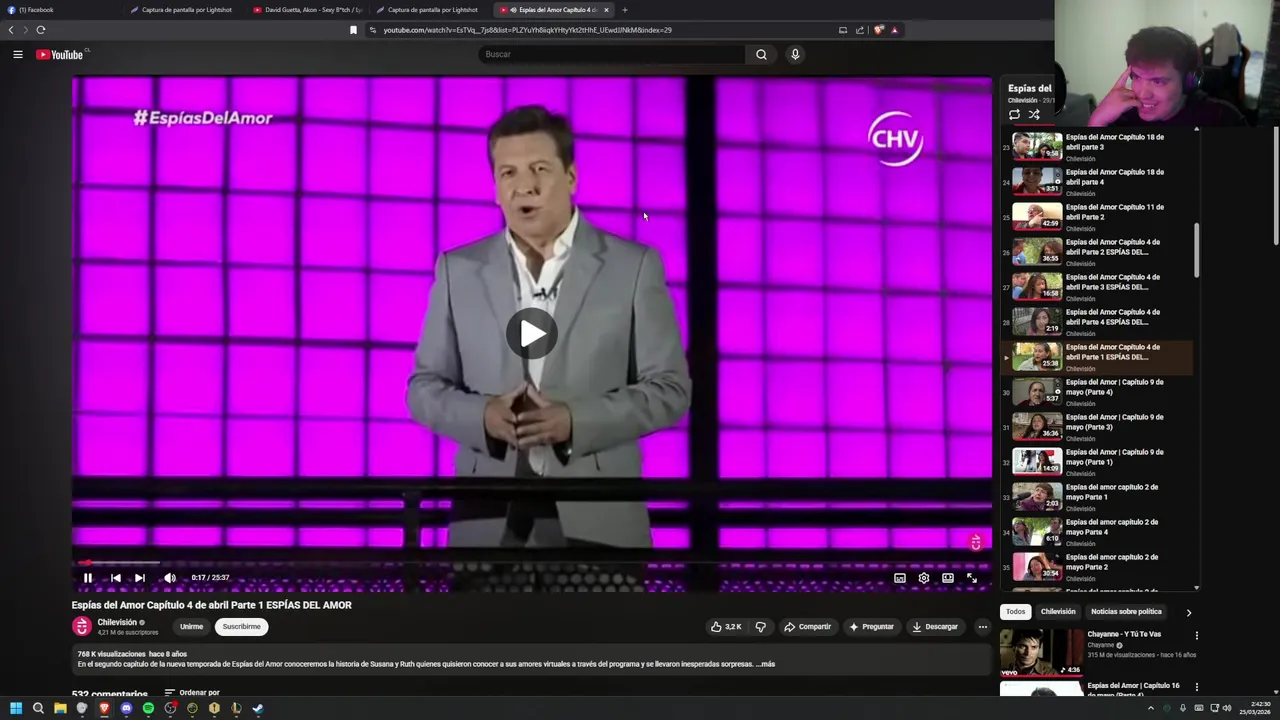1280x720 pixels.
Task: Seek on the red video progress bar
Action: coord(531,563)
